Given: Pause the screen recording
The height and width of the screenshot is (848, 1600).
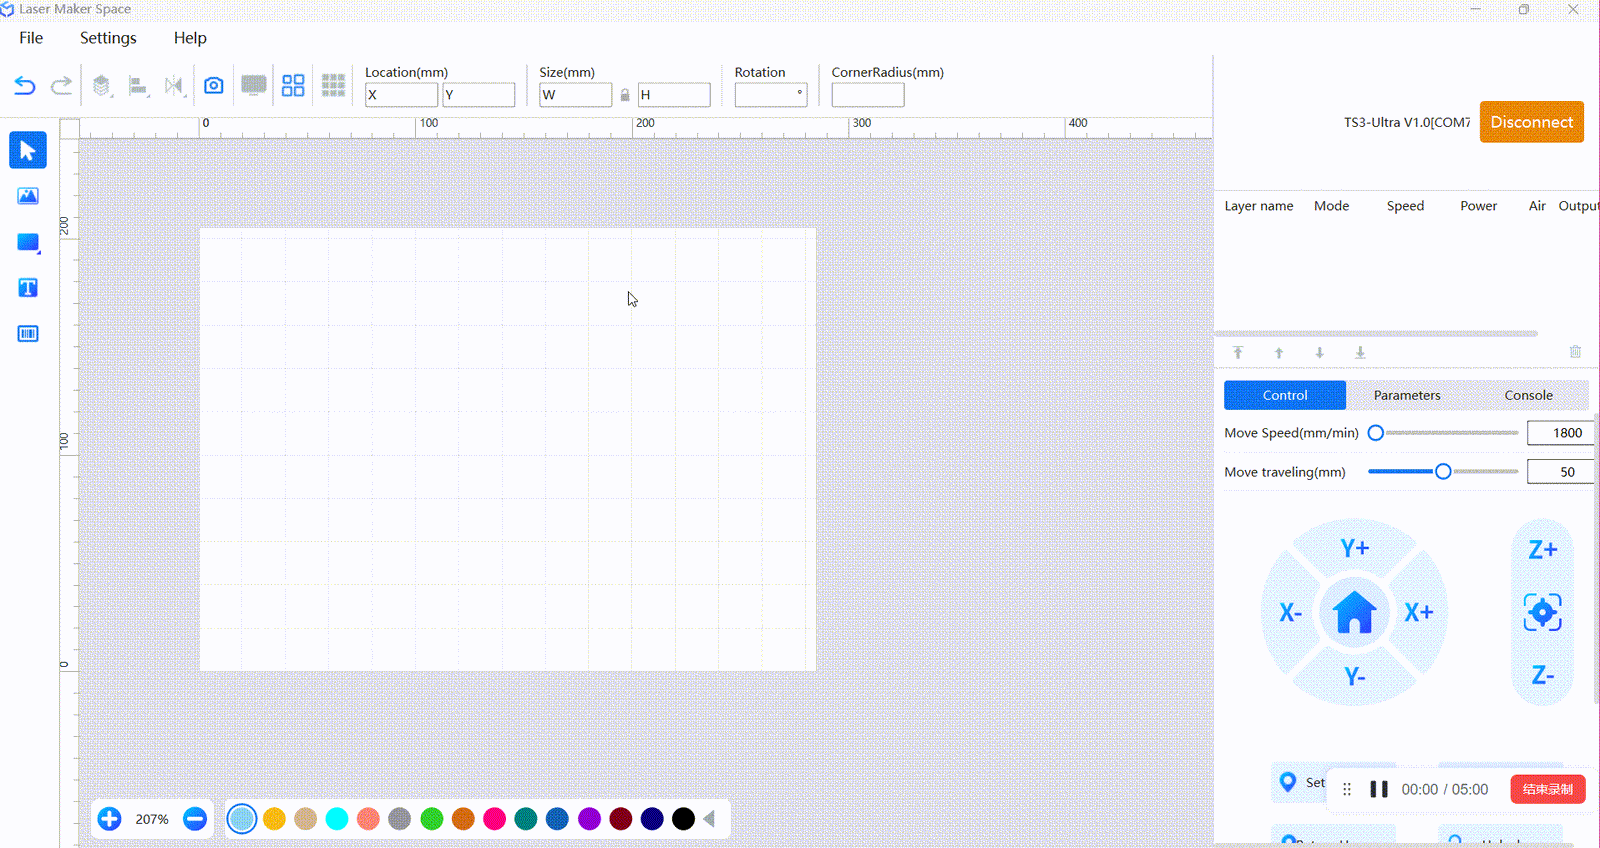Looking at the screenshot, I should click(x=1379, y=789).
